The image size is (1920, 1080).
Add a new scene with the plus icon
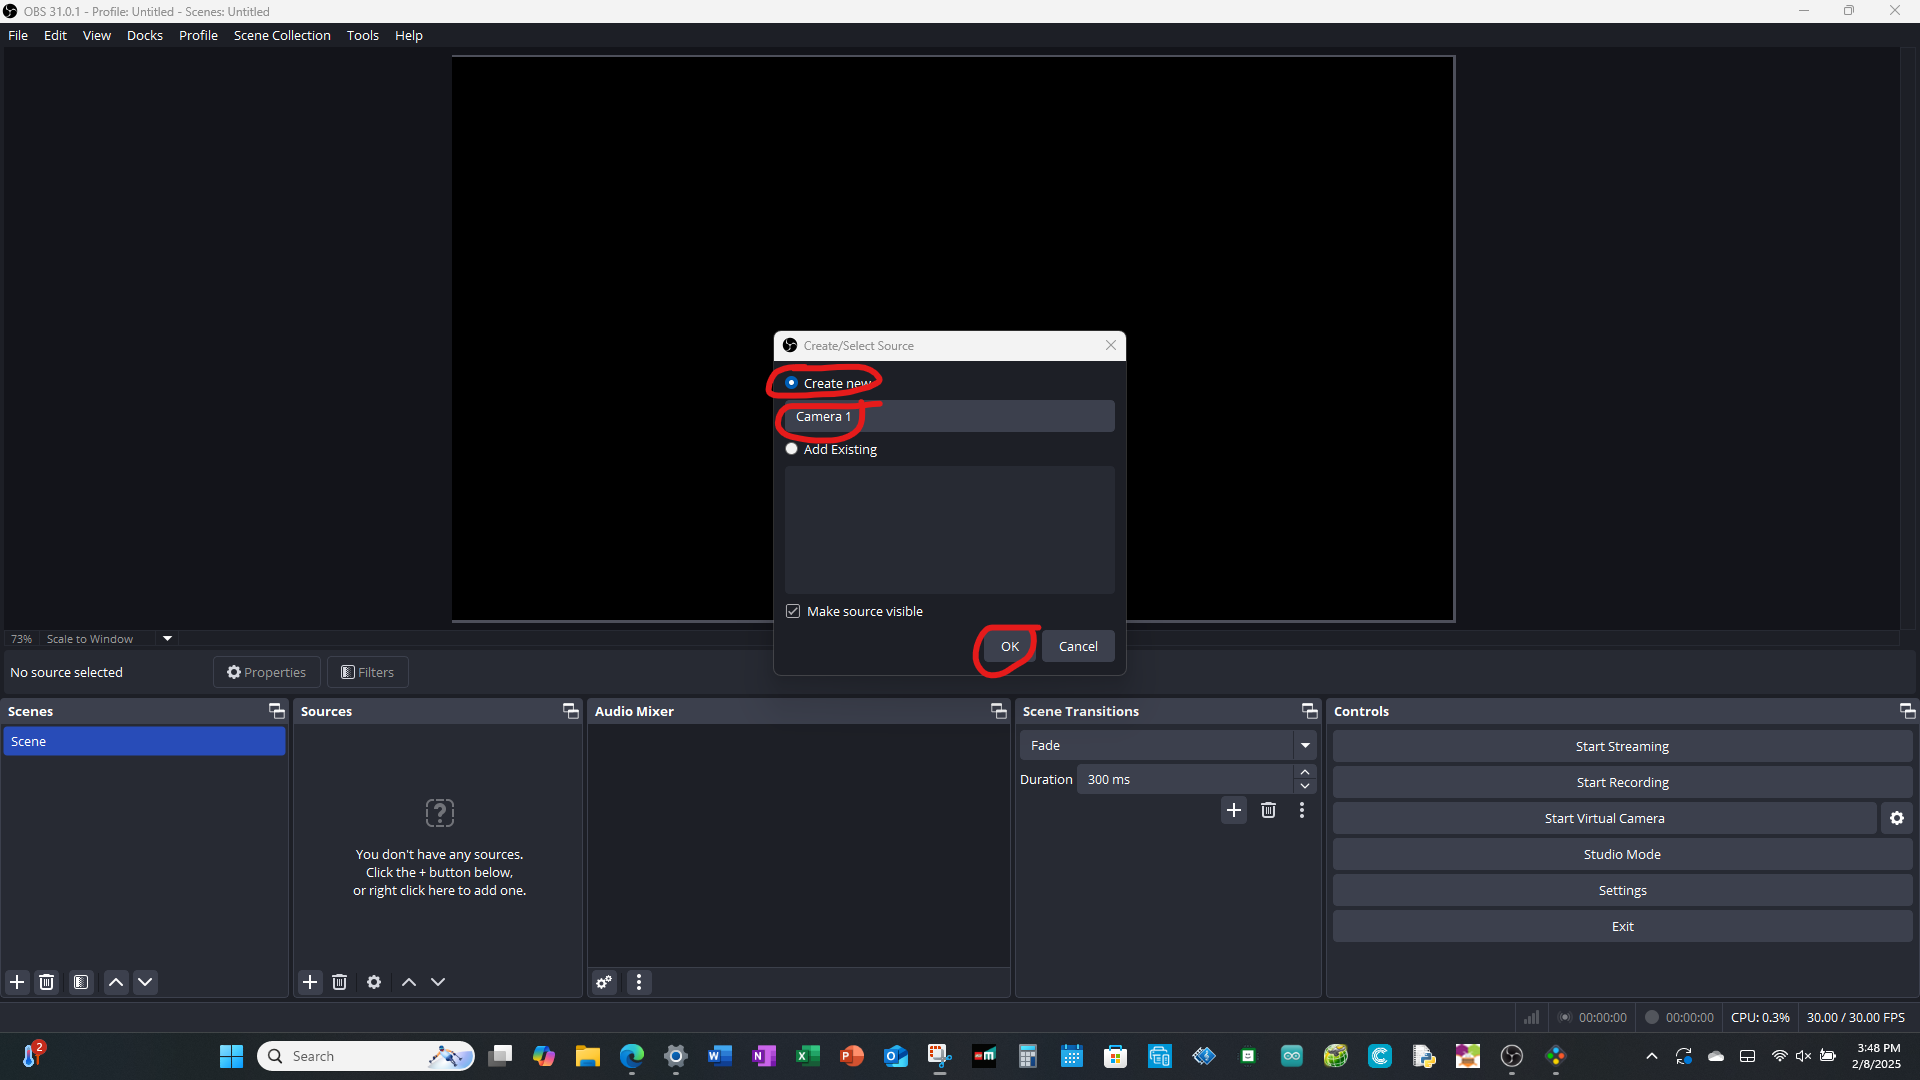(x=16, y=982)
